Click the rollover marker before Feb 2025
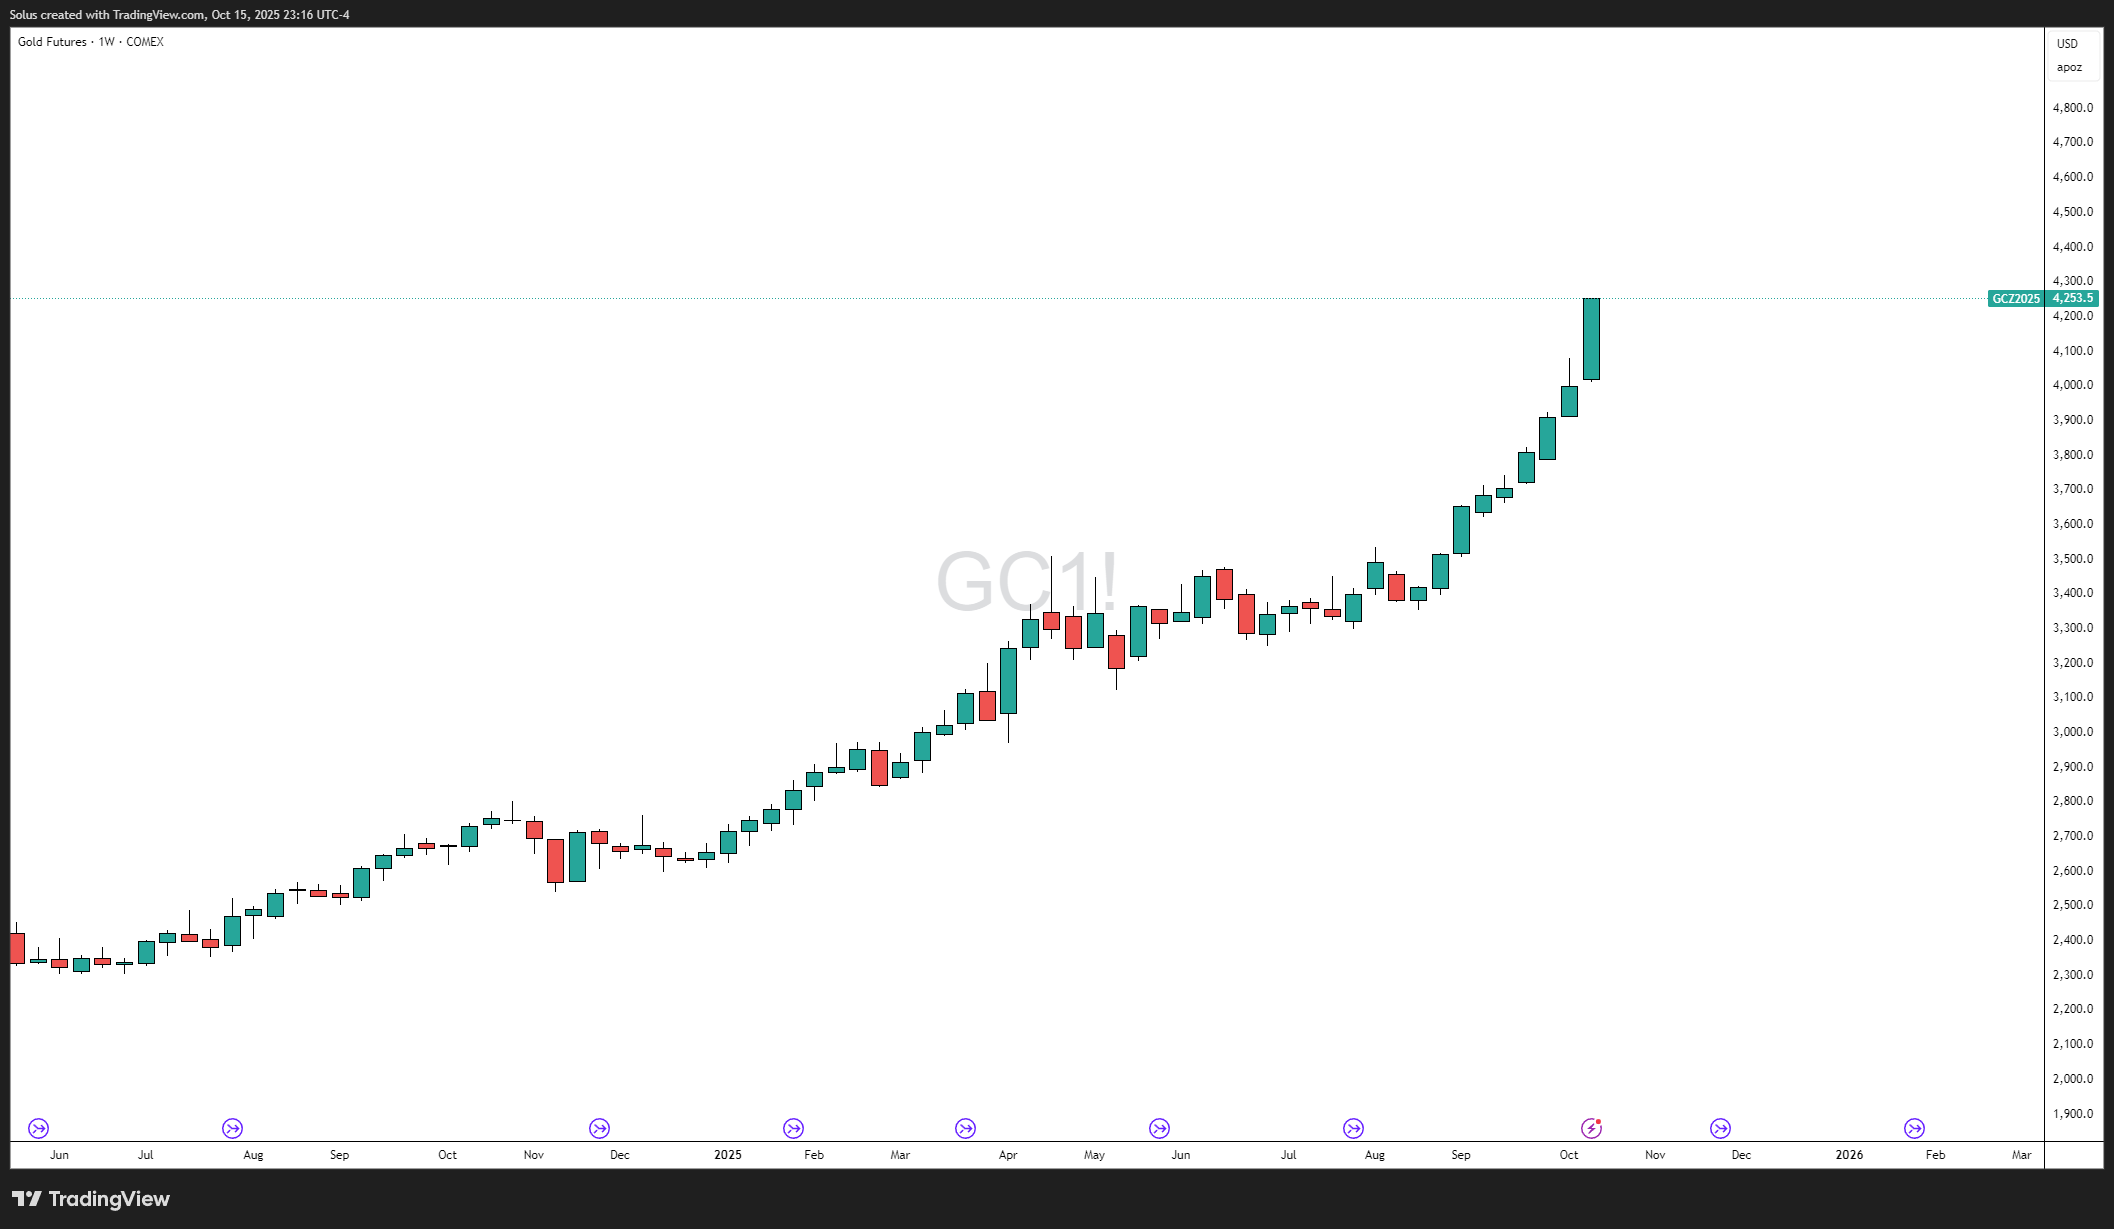2114x1229 pixels. (793, 1128)
